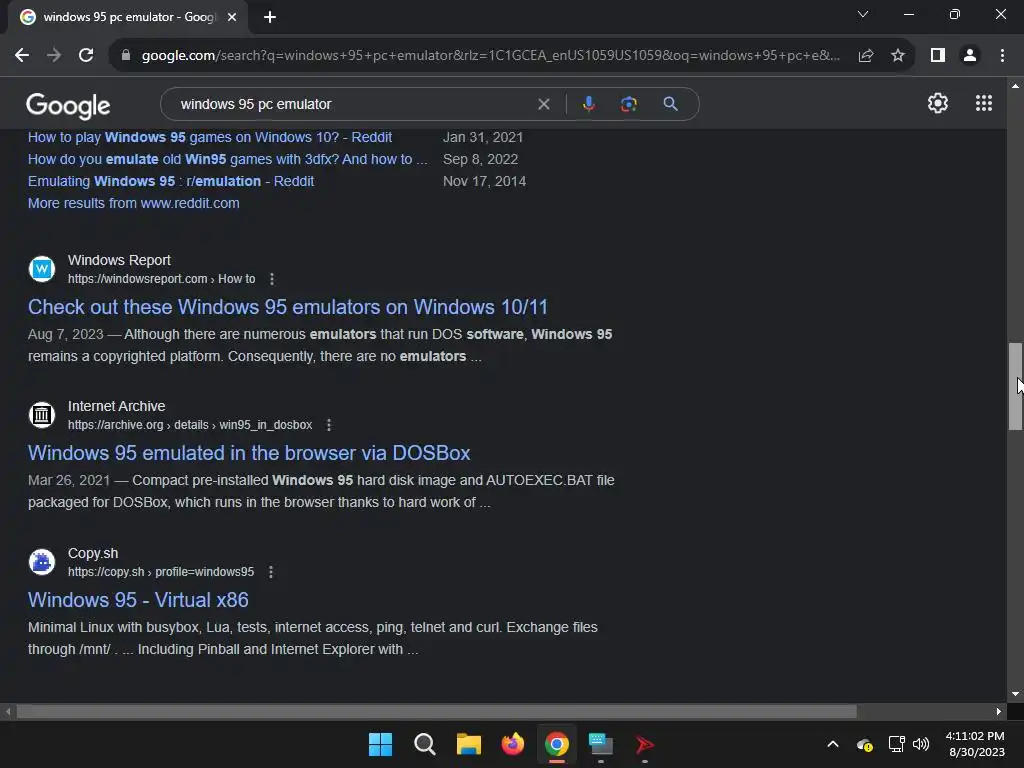The width and height of the screenshot is (1024, 768).
Task: Open the Copy.sh result's three-dot menu
Action: (x=270, y=572)
